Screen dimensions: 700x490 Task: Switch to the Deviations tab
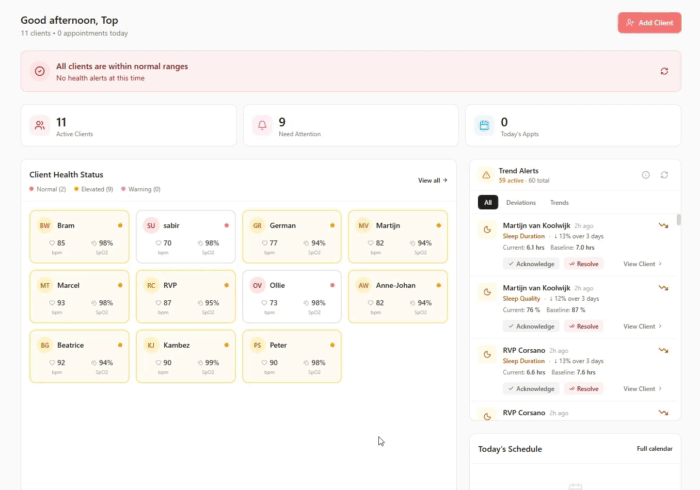pos(521,203)
